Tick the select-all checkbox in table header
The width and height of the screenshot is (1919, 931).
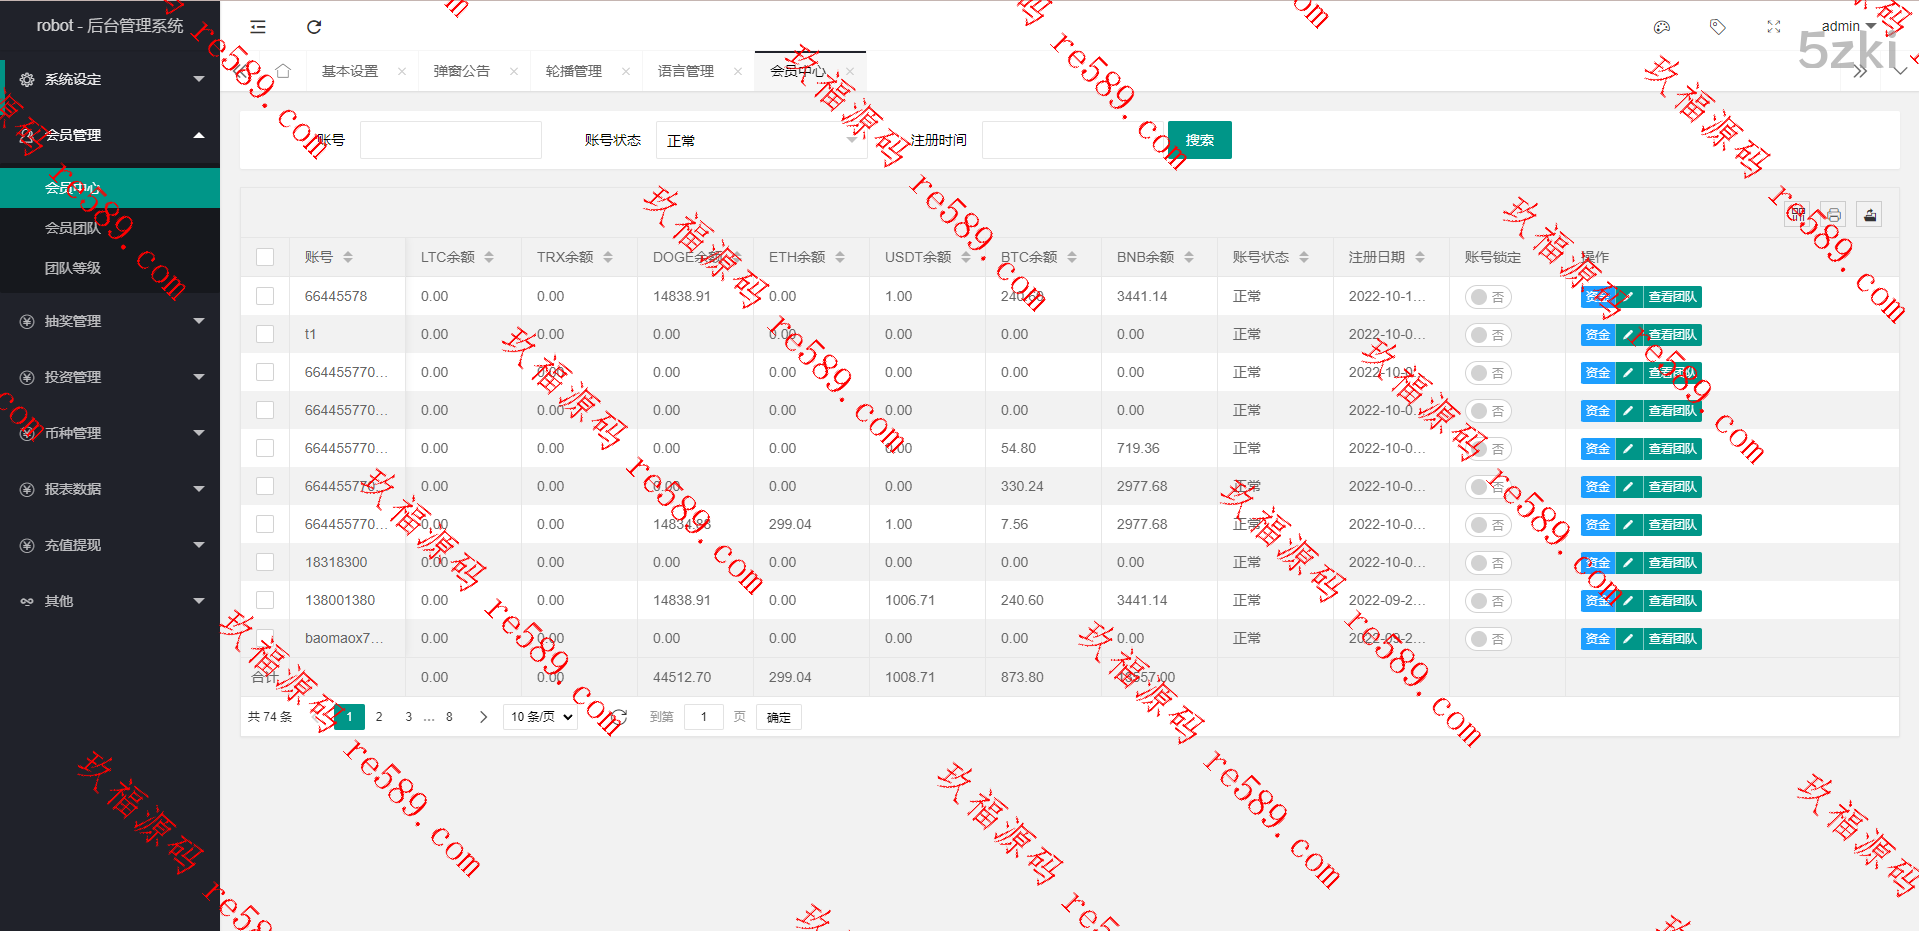tap(265, 257)
